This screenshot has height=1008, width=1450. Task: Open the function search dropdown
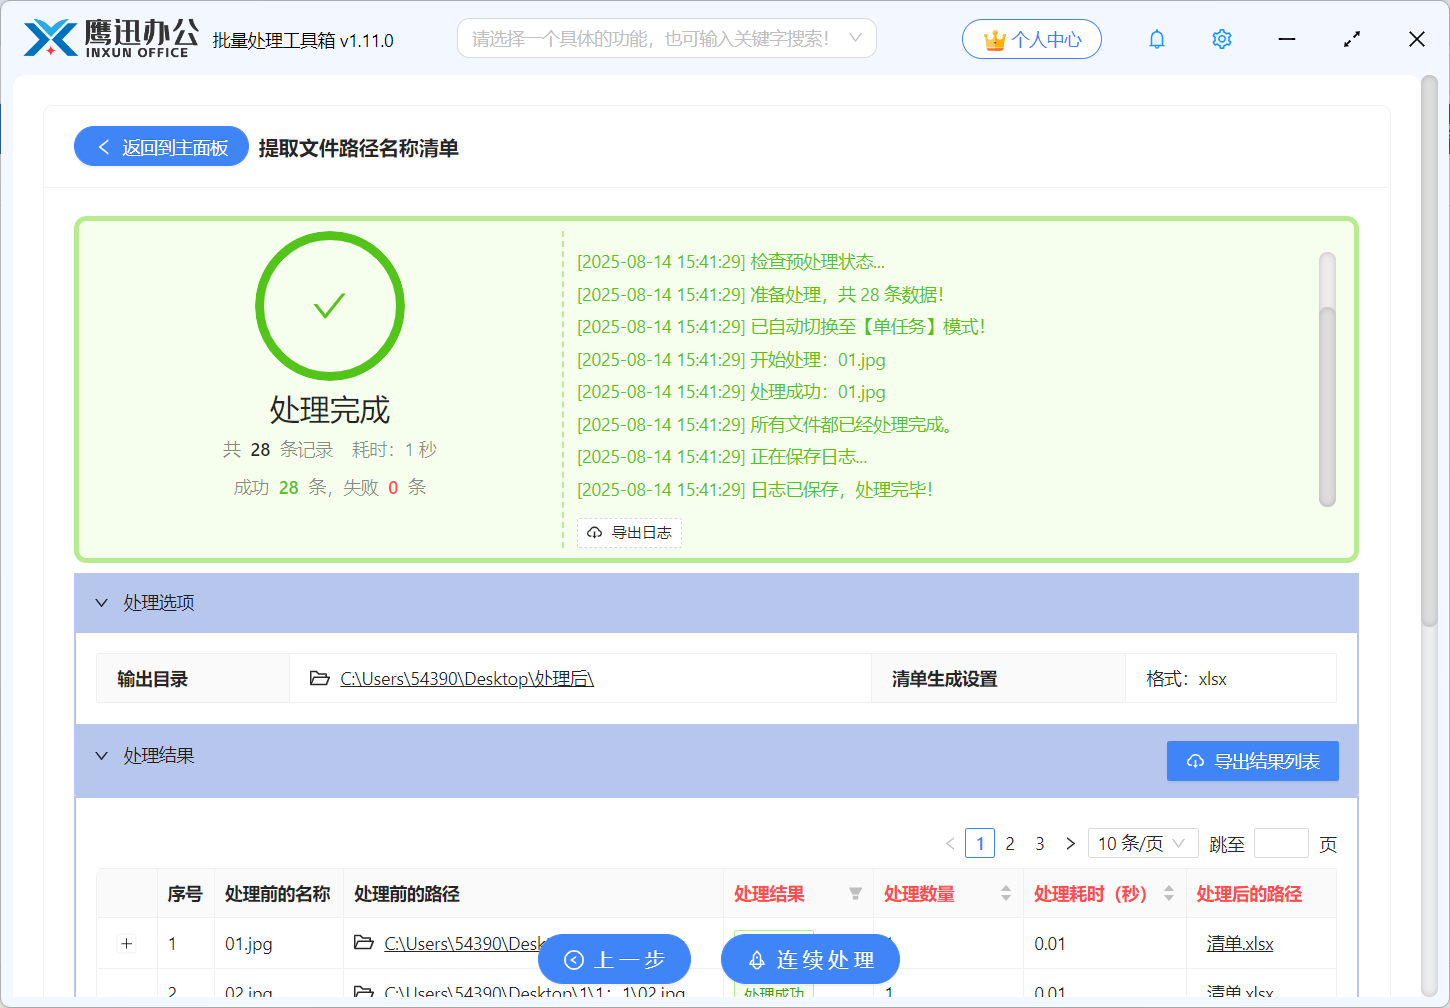click(667, 38)
